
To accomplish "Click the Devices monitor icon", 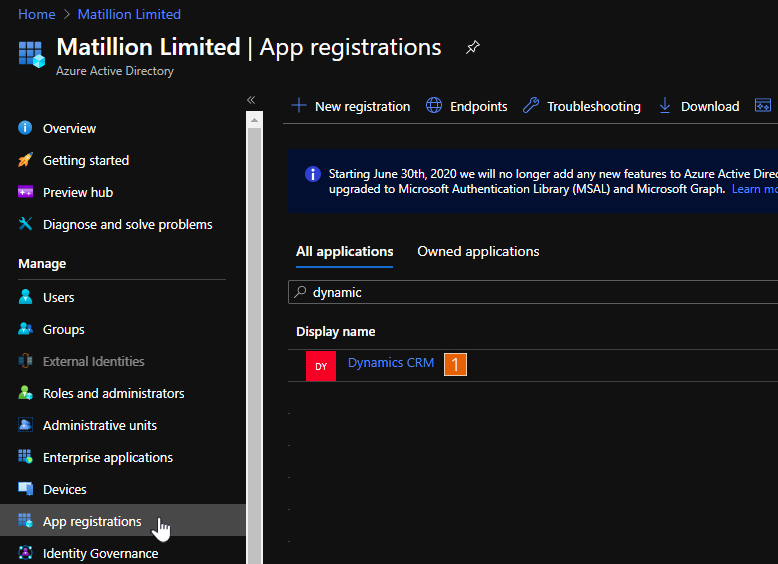I will [x=25, y=489].
